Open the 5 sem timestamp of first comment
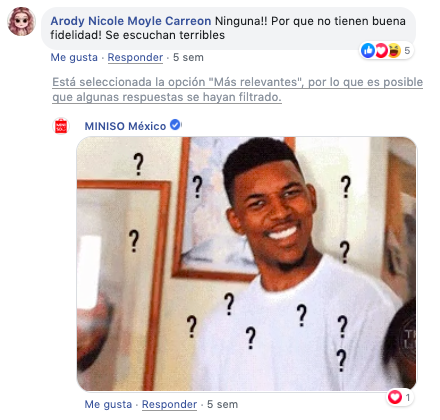The image size is (440, 420). click(188, 57)
